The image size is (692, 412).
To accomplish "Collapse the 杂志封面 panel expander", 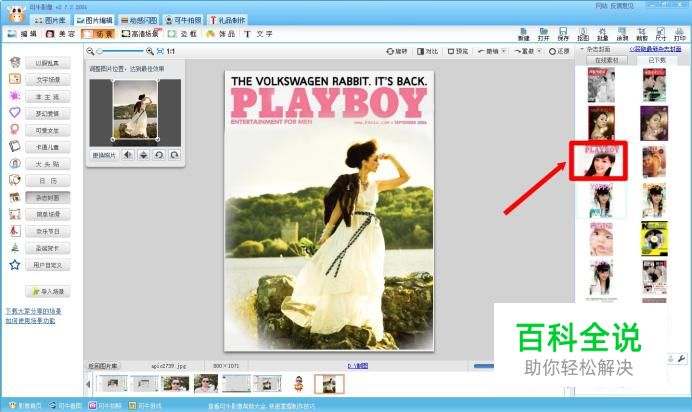I will (582, 49).
